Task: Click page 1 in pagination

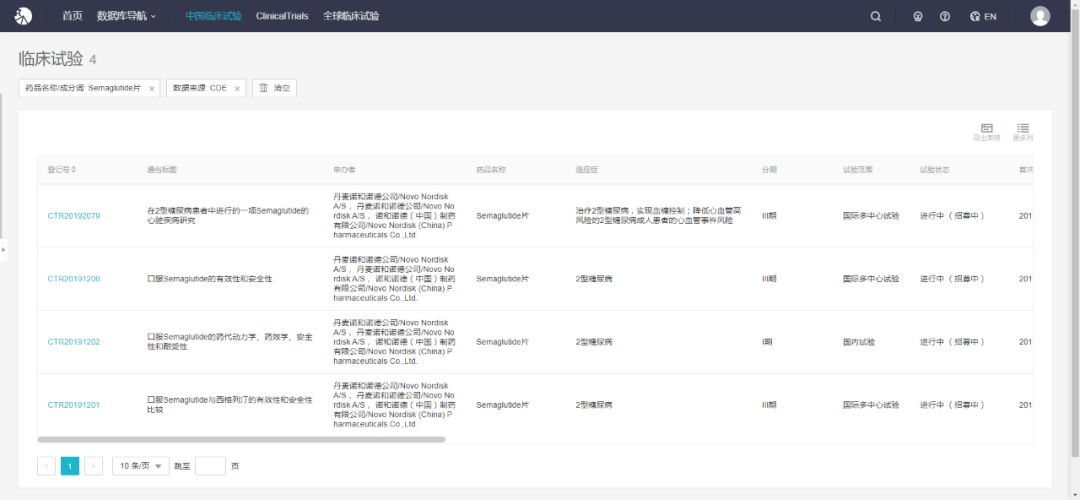Action: click(x=70, y=466)
